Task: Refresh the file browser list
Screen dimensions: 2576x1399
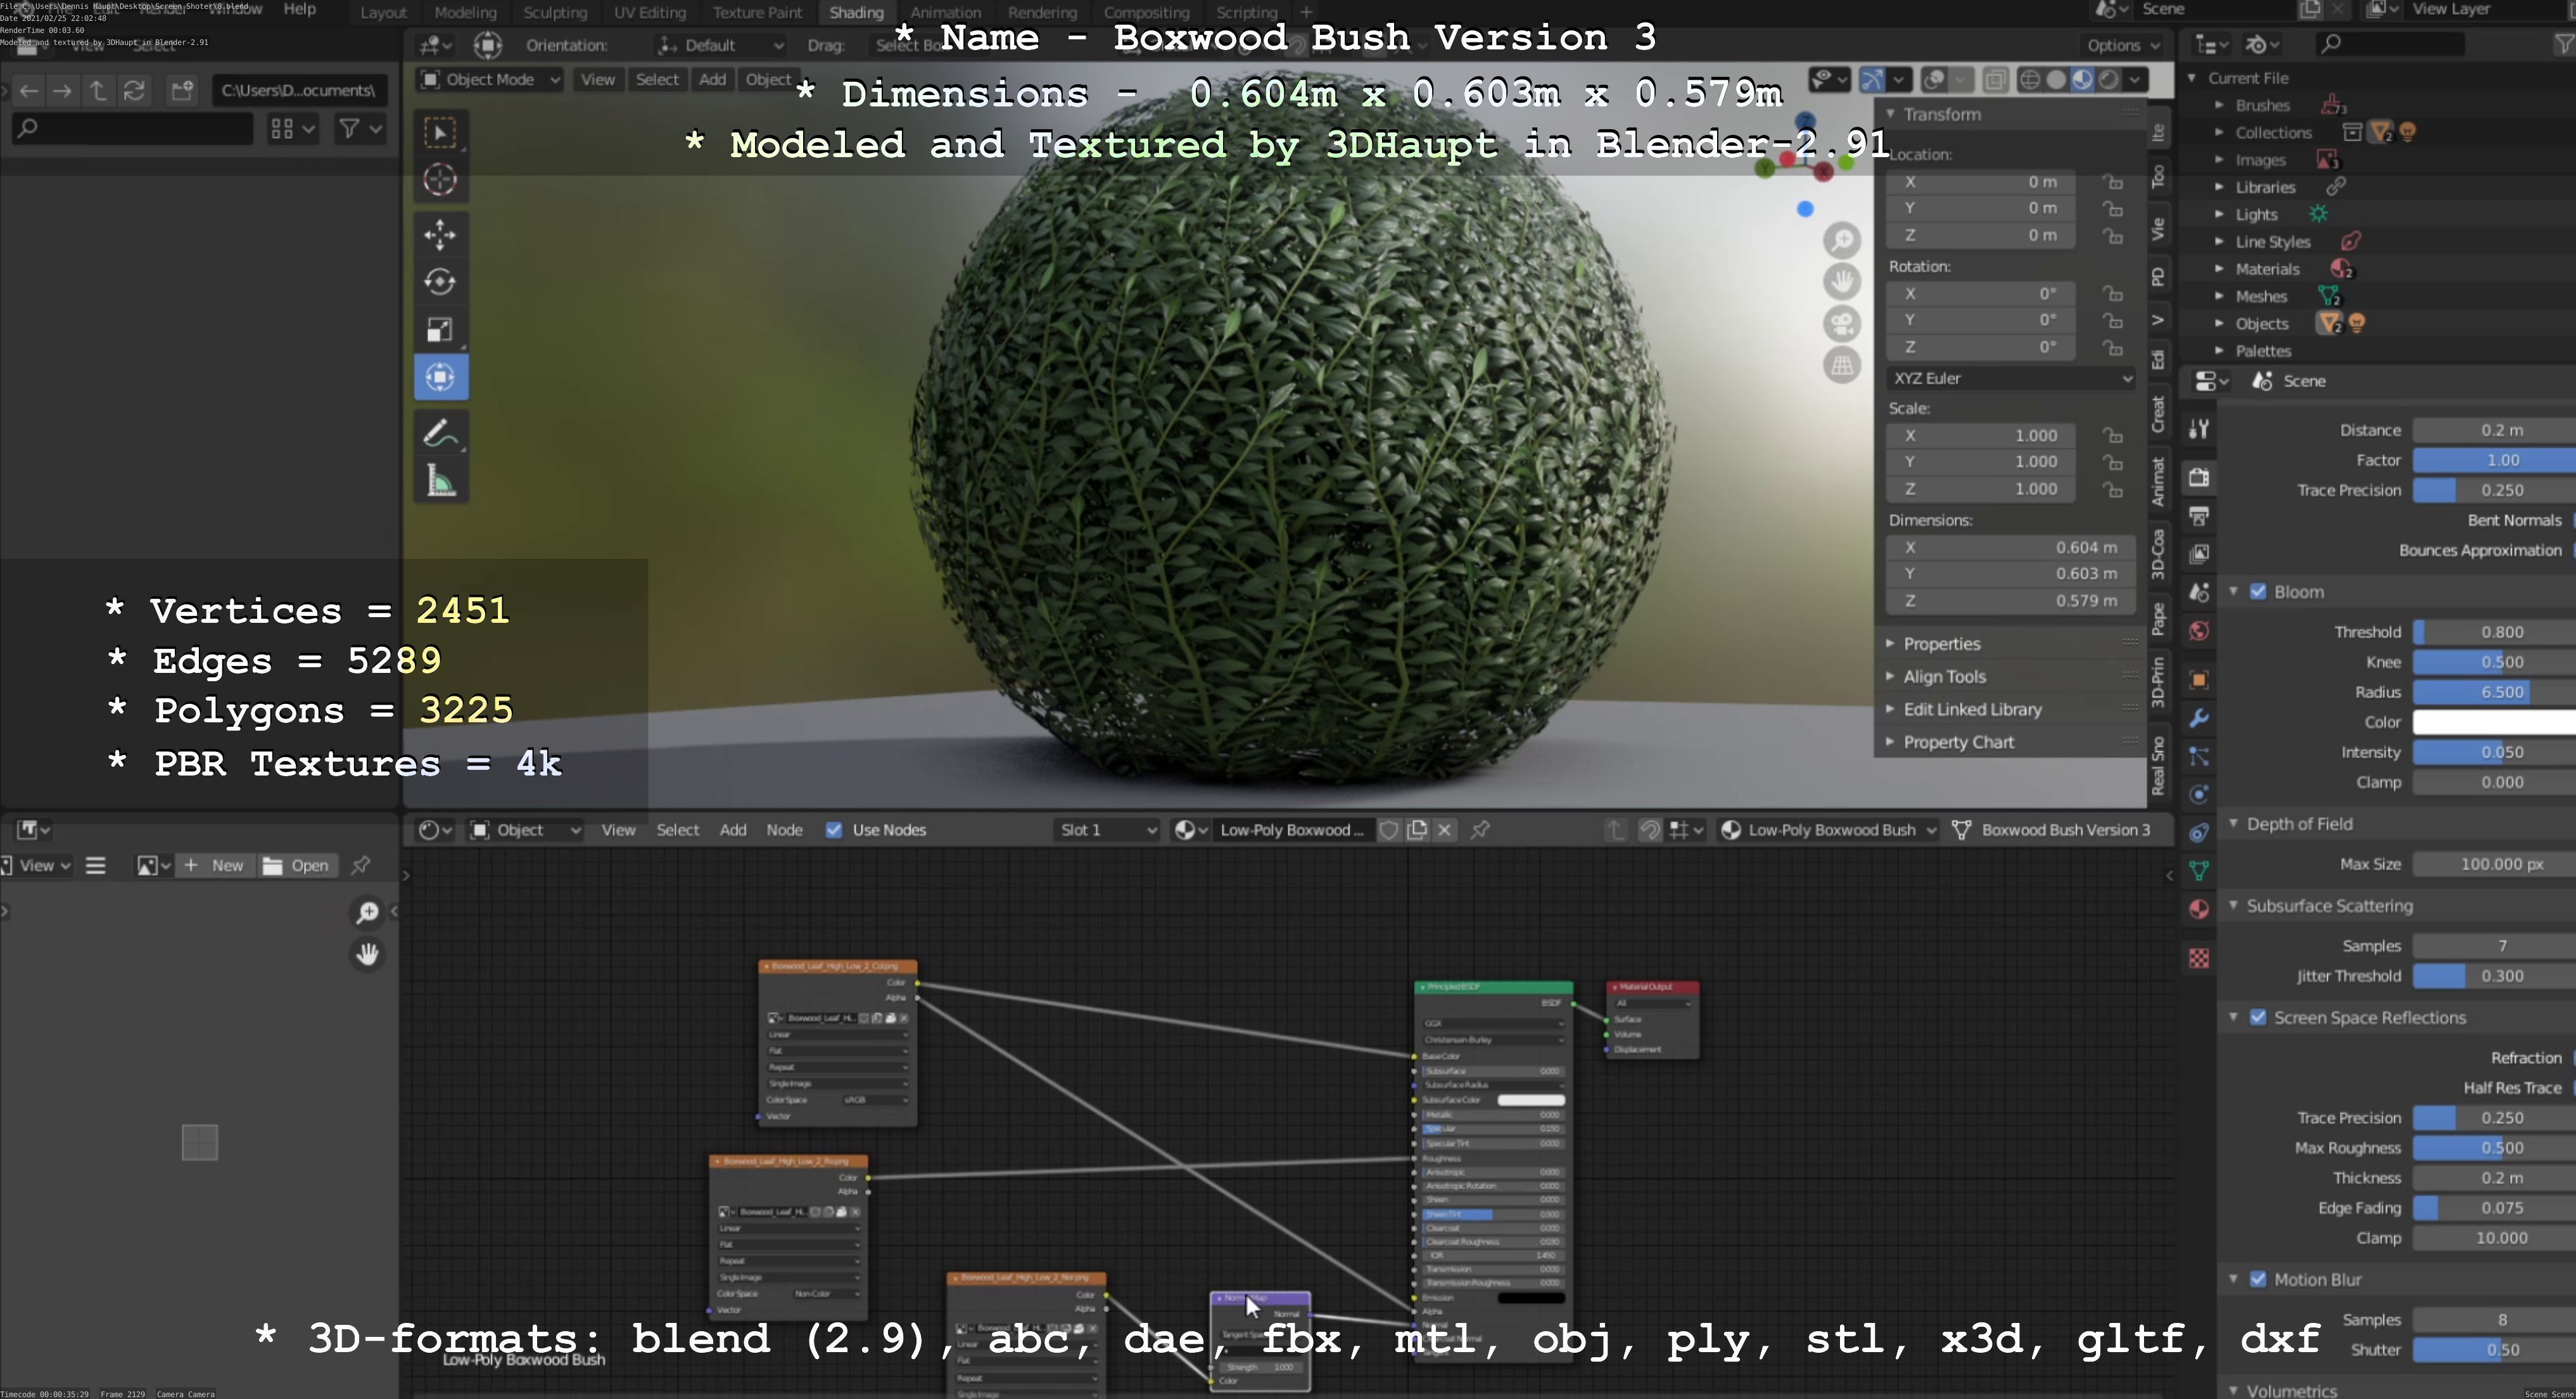Action: point(134,91)
